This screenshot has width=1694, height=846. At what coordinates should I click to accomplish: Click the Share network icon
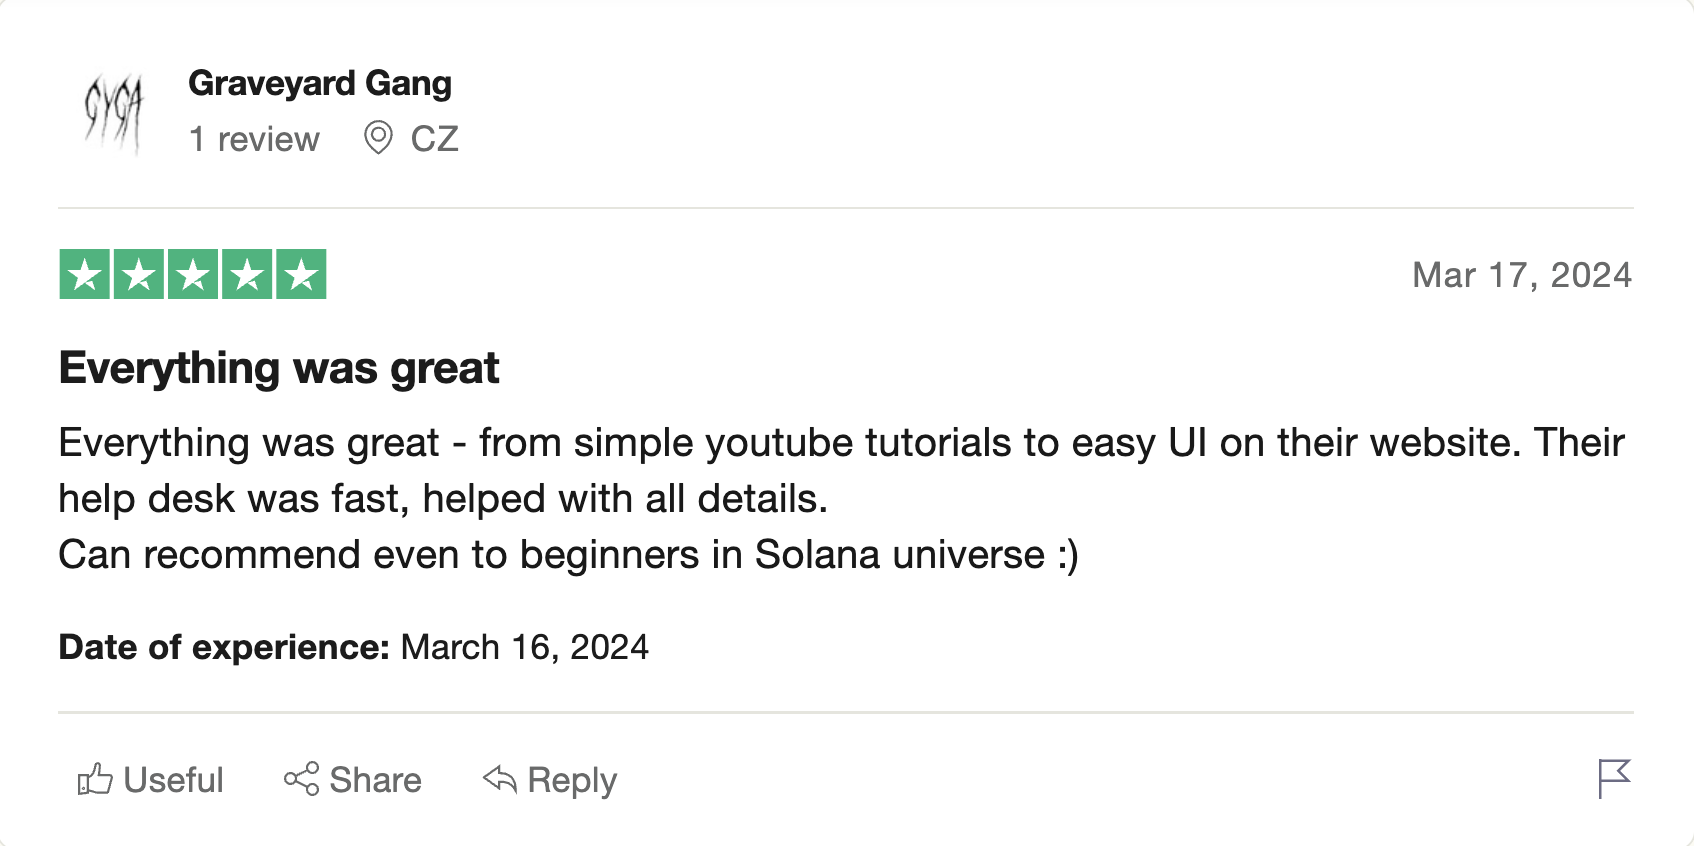301,779
